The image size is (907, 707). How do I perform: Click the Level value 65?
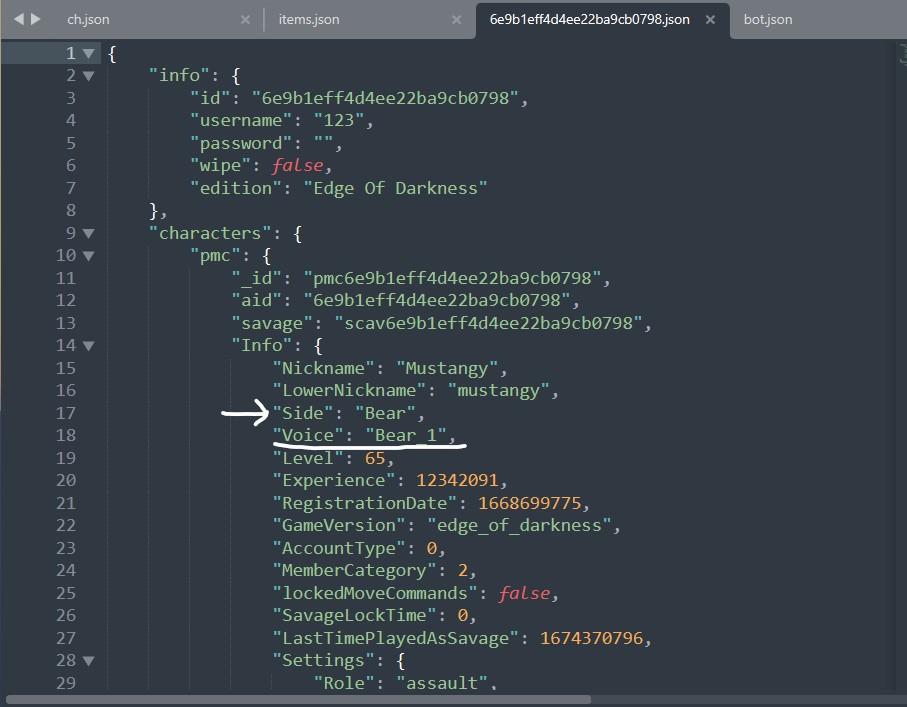pos(375,459)
